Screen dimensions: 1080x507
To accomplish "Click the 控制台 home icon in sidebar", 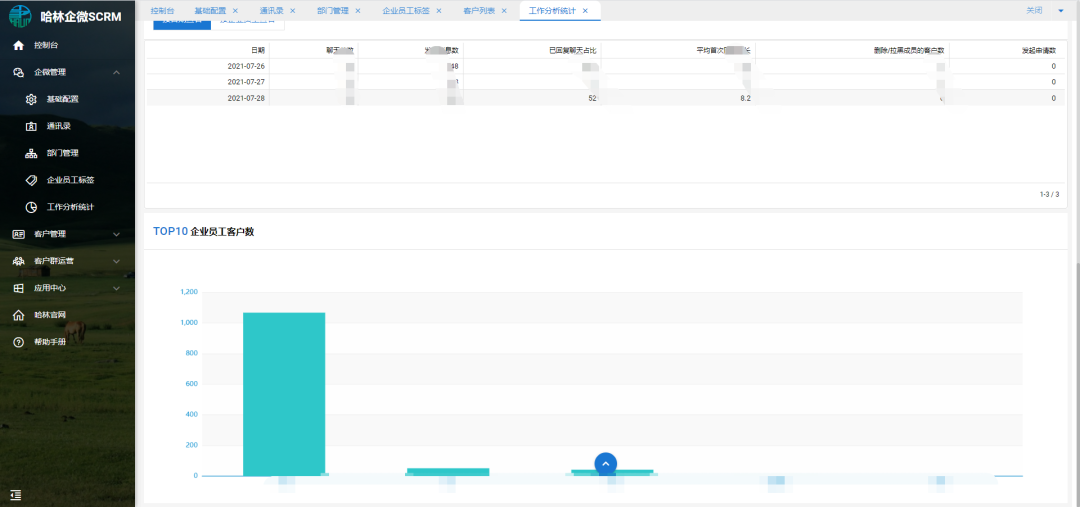I will 18,46.
